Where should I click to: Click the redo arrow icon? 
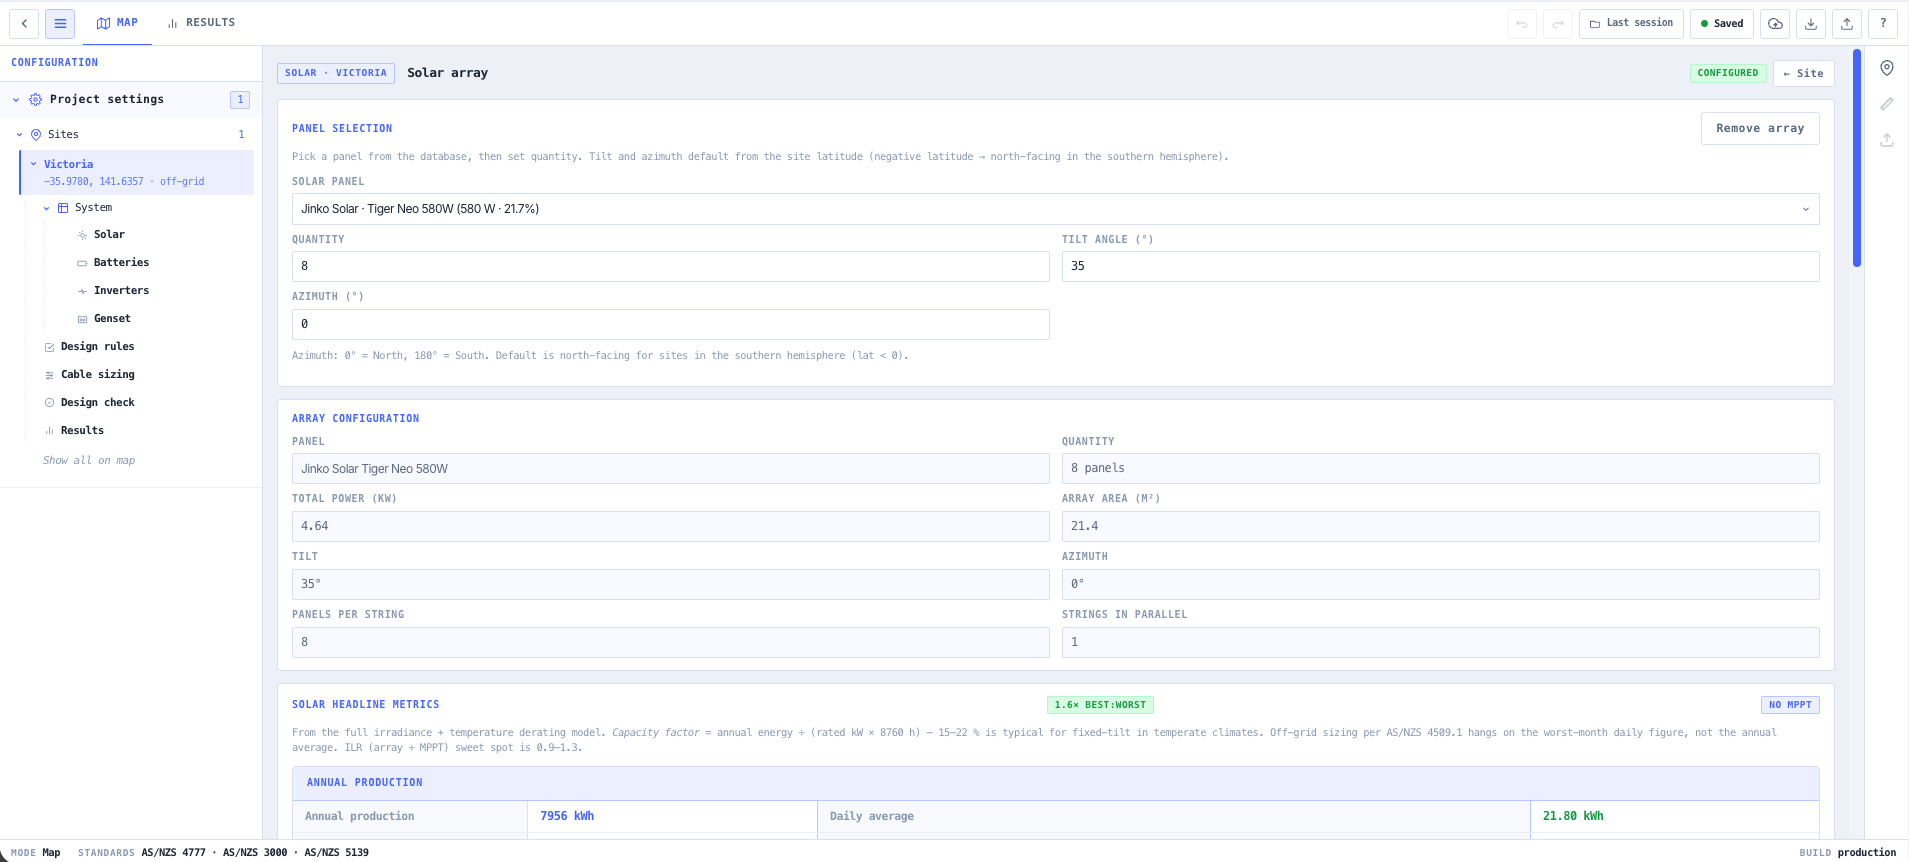(x=1558, y=23)
